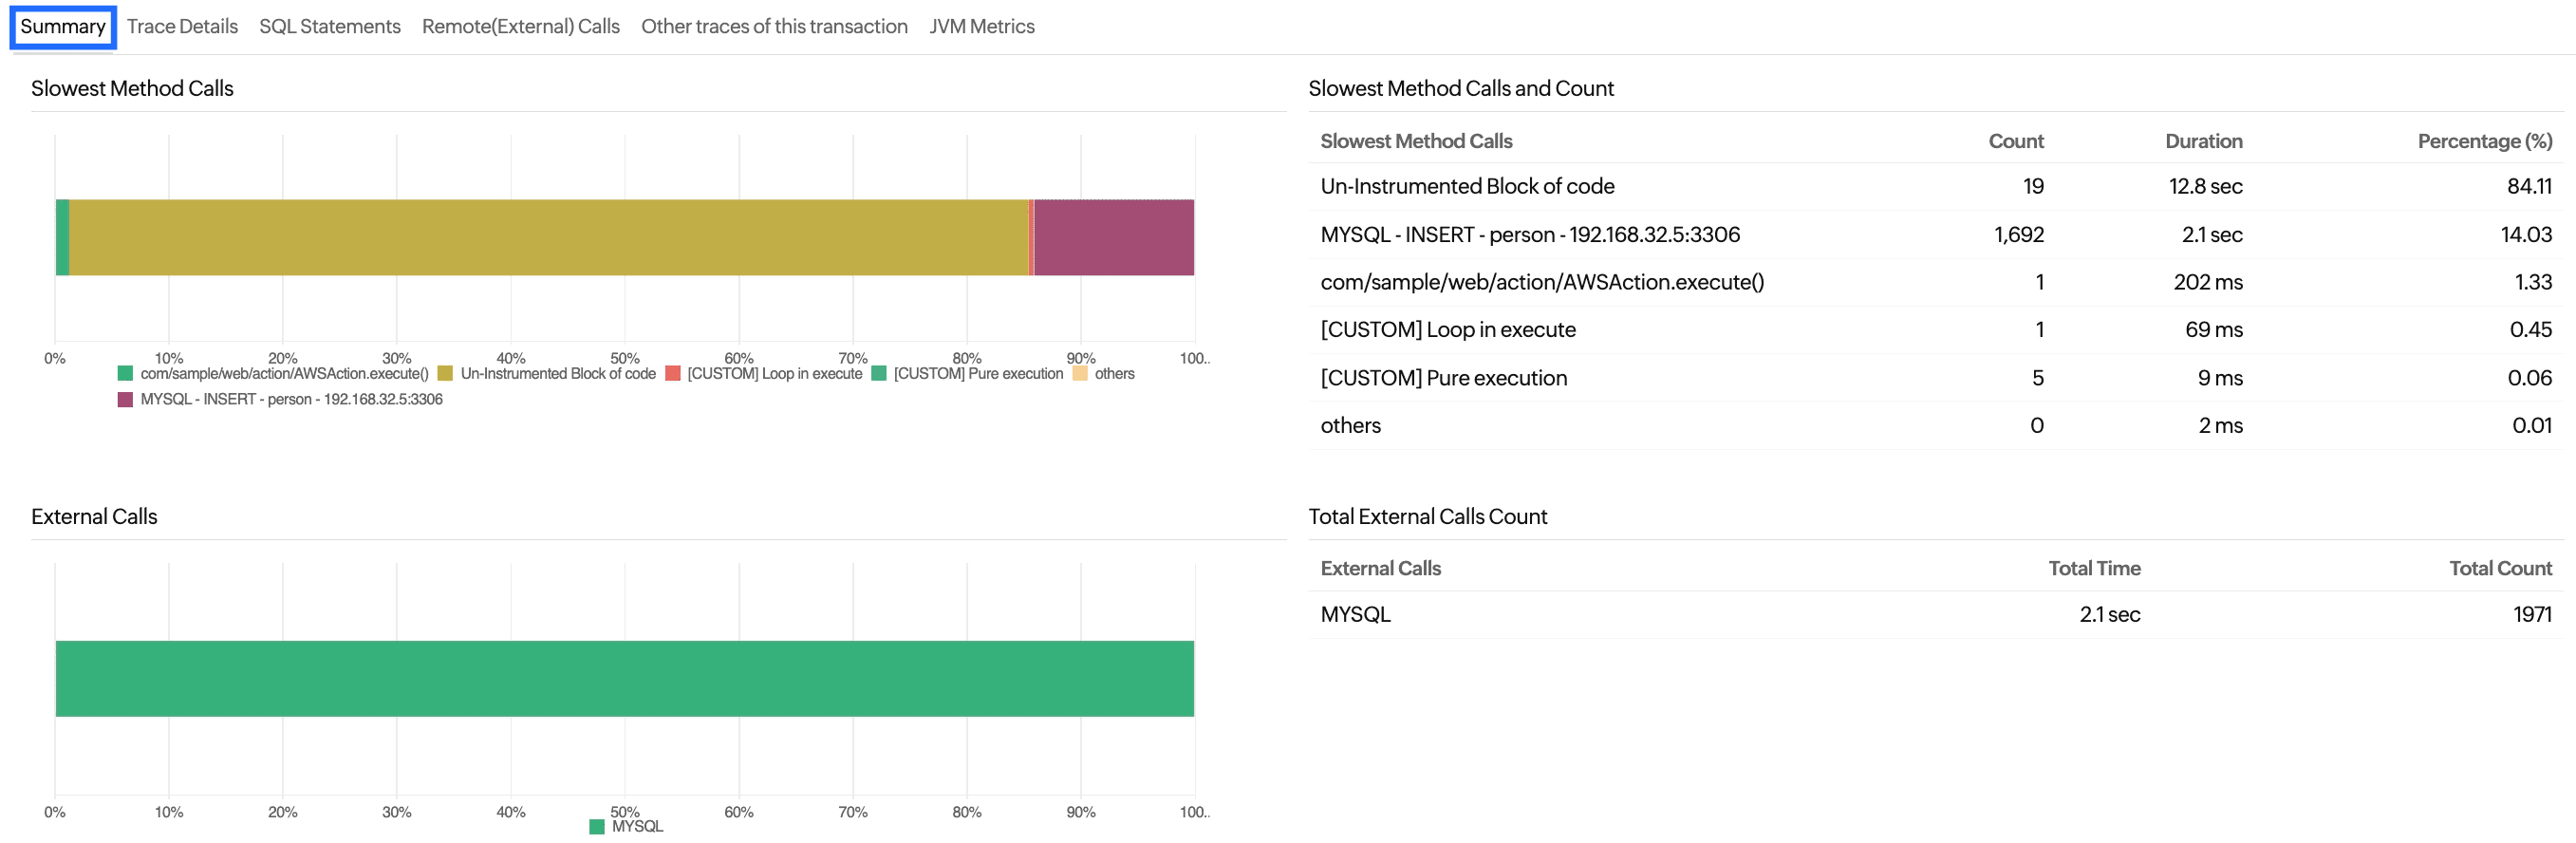Image resolution: width=2576 pixels, height=843 pixels.
Task: Toggle Un-Instrumented Block of code legend swatch
Action: (445, 374)
